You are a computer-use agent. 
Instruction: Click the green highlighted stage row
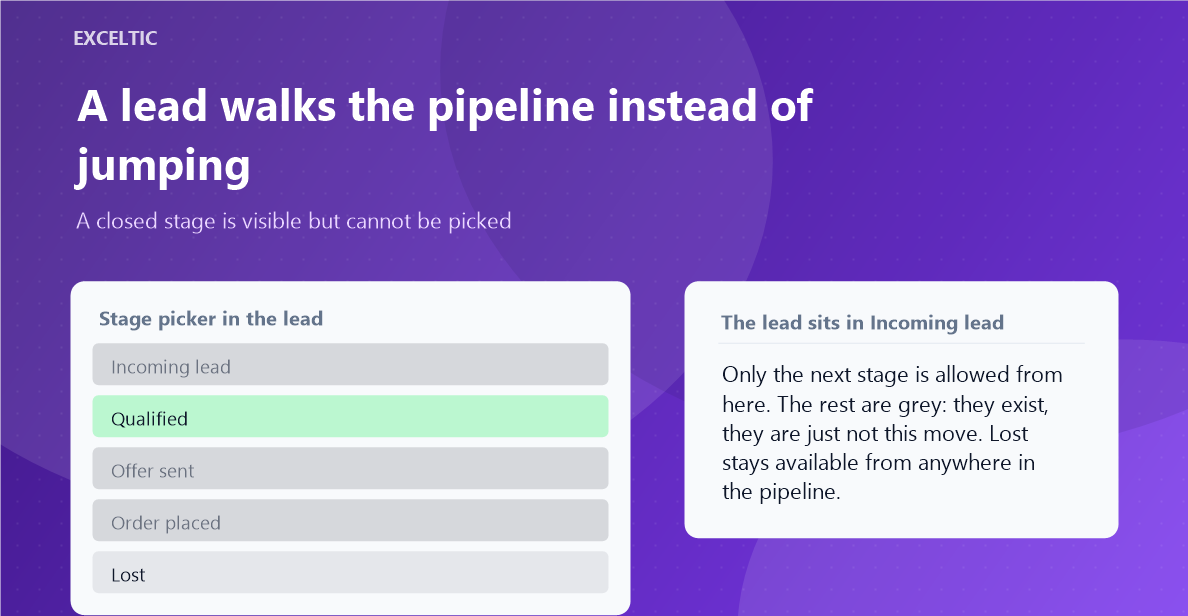(x=350, y=416)
